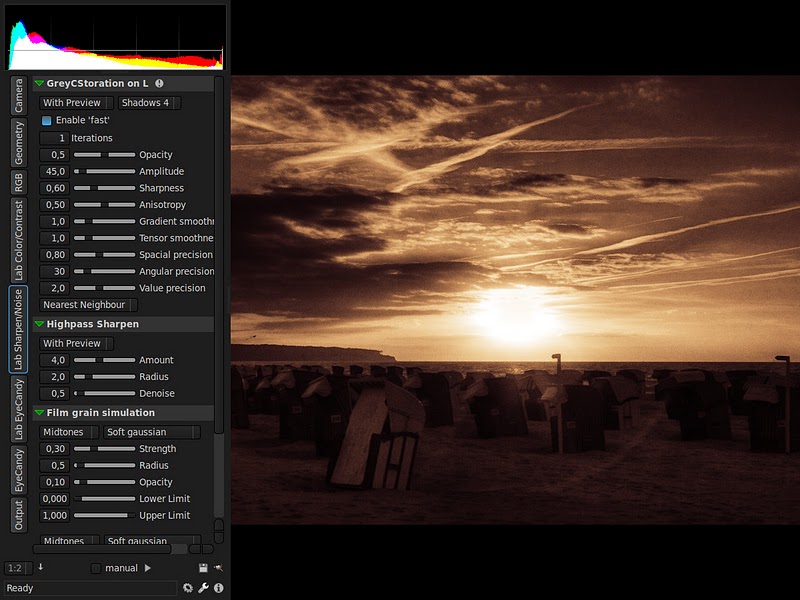Click the pin icon beside the save icon

[x=218, y=568]
